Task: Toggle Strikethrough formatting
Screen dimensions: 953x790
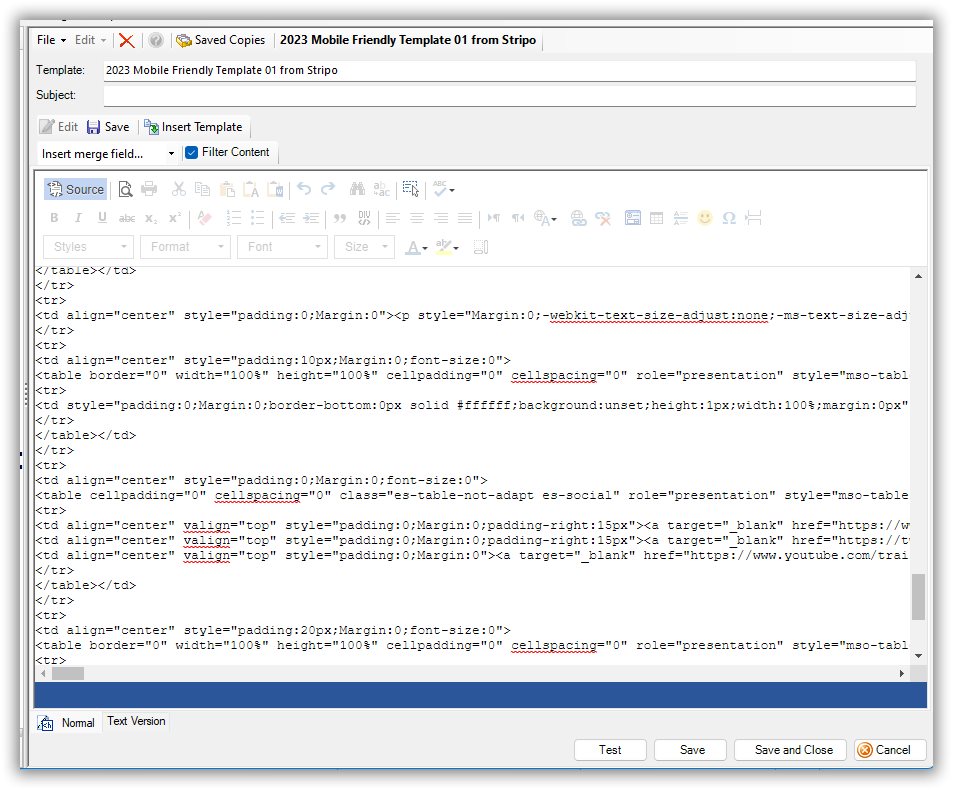Action: 126,218
